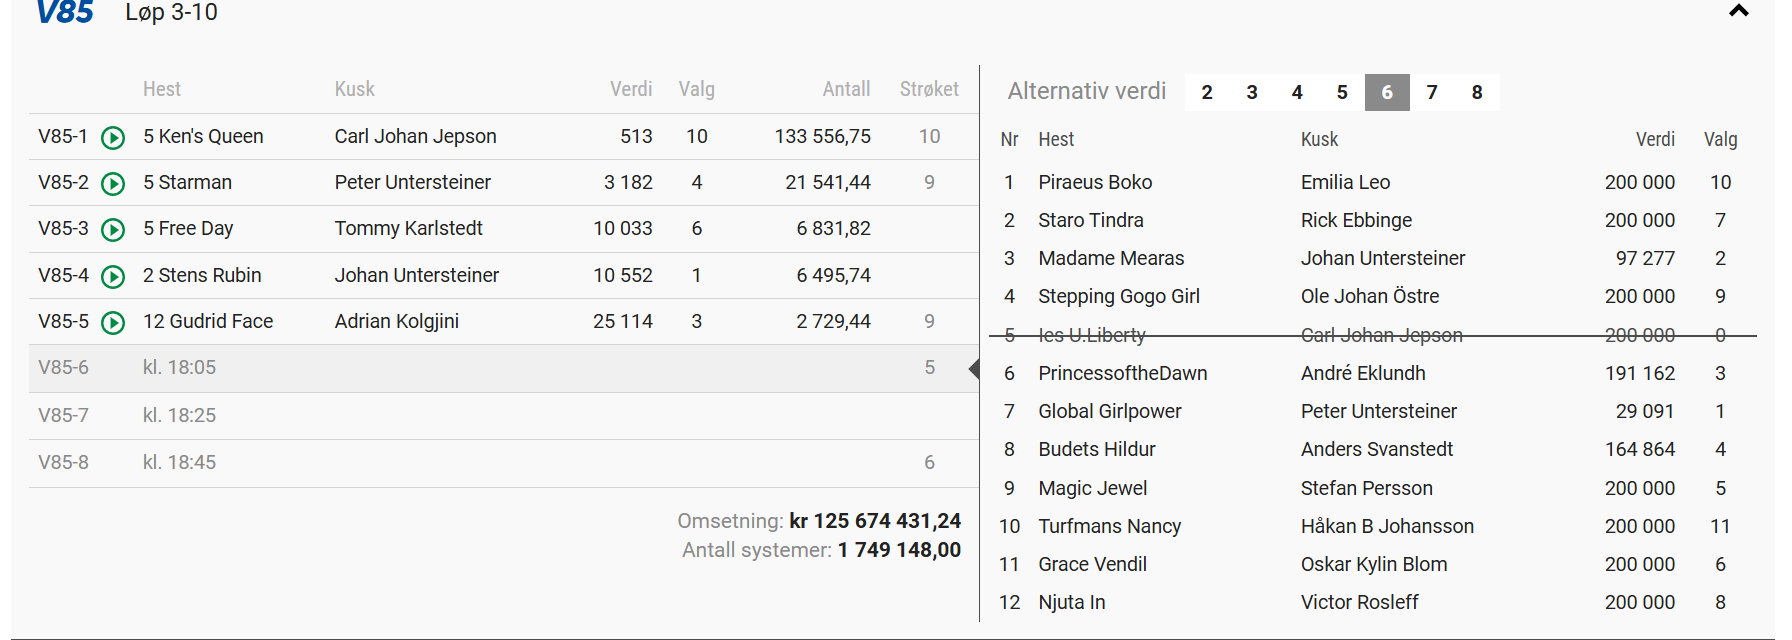Play the V85-3 race replay
This screenshot has width=1792, height=640.
click(113, 230)
